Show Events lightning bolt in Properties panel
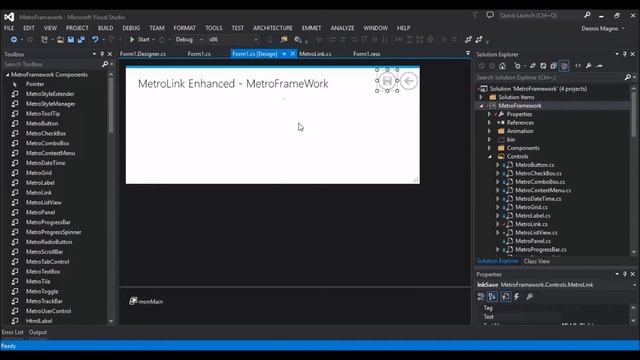The height and width of the screenshot is (360, 640). tap(517, 297)
